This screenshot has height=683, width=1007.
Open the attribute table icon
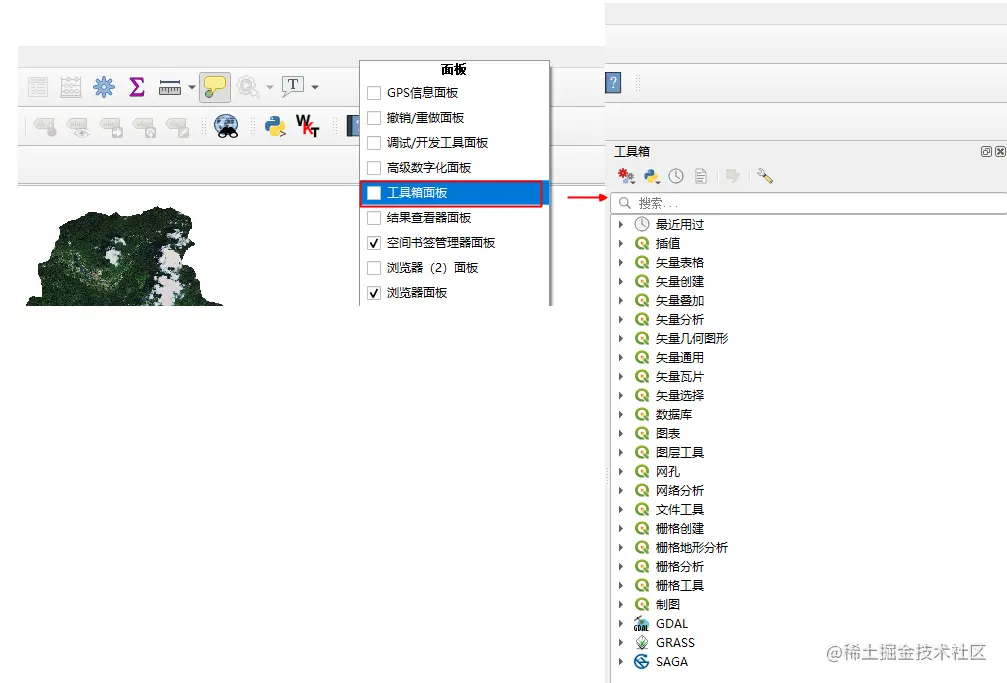point(38,87)
